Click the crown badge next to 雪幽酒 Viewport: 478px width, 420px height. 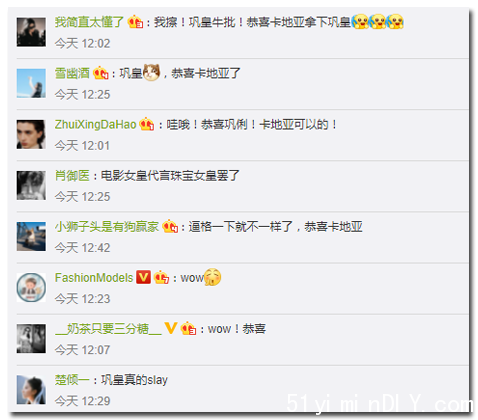pos(101,73)
